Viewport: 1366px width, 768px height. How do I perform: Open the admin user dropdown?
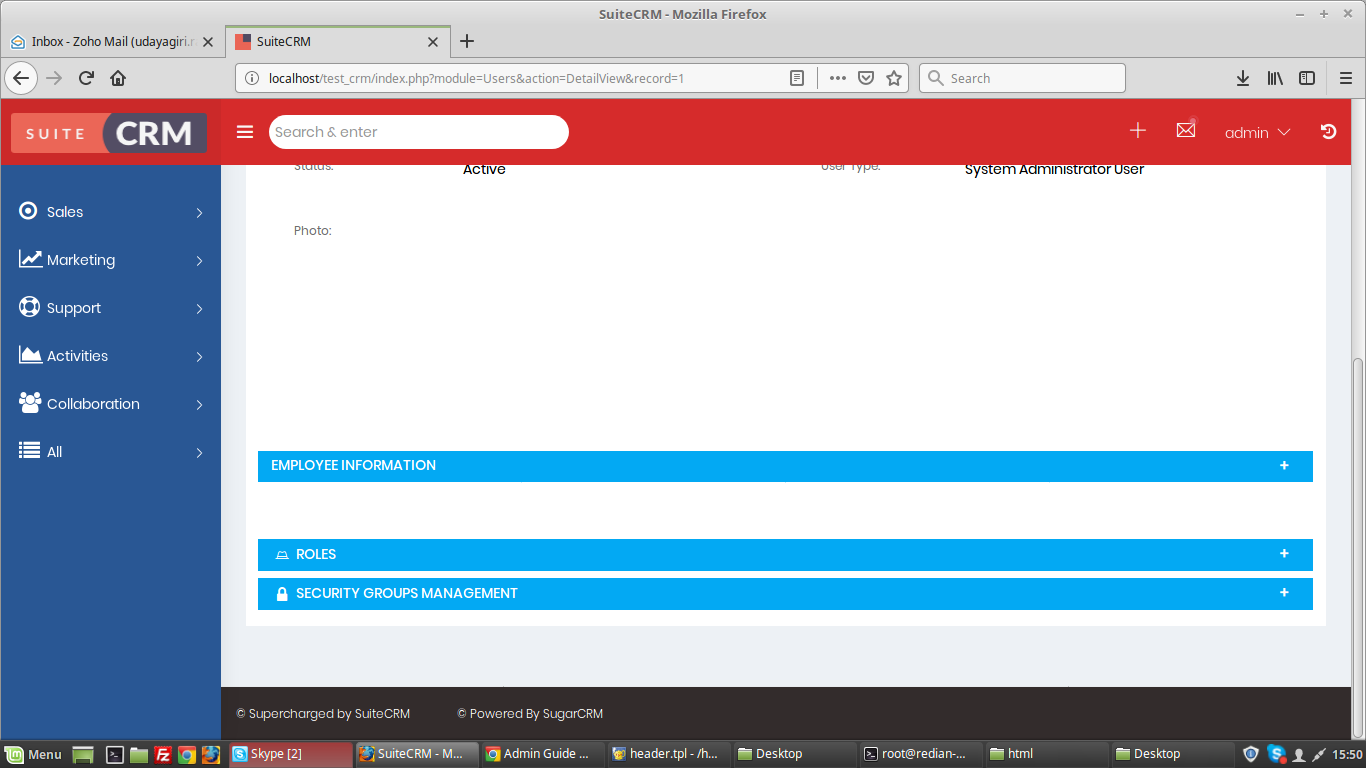[x=1257, y=132]
